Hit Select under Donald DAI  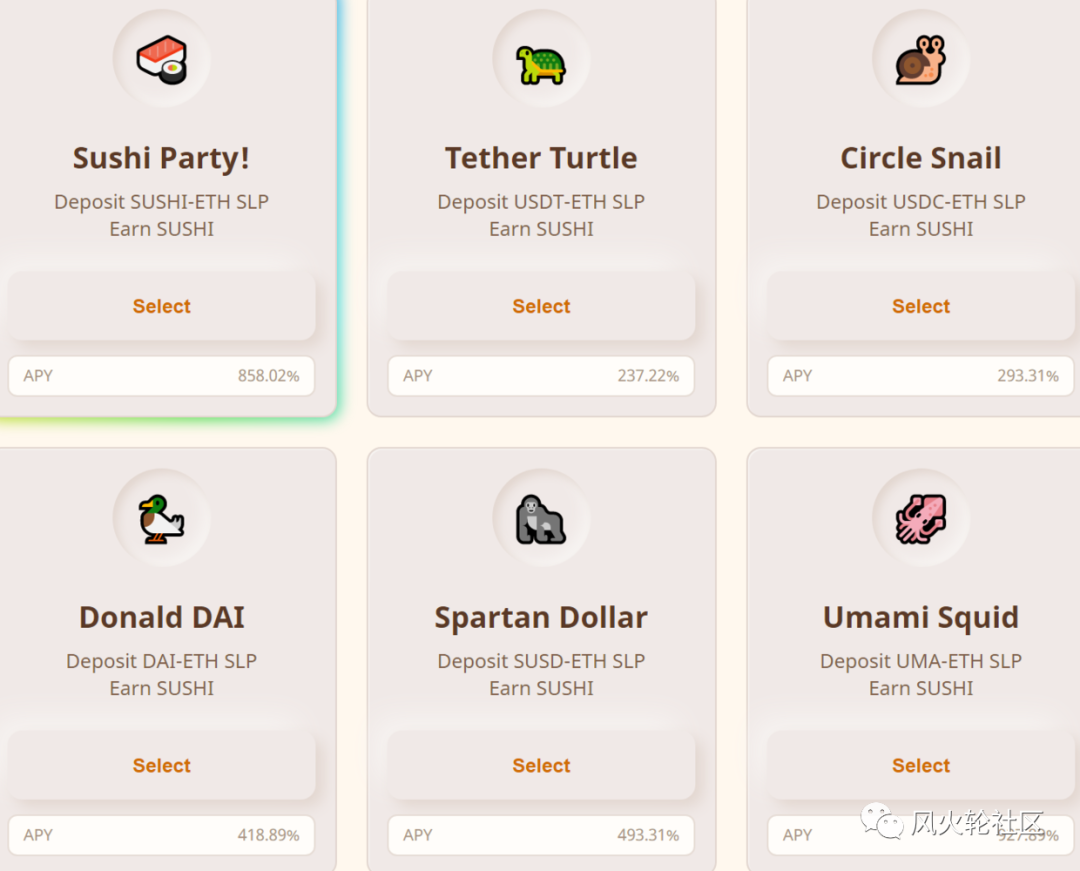coord(161,765)
